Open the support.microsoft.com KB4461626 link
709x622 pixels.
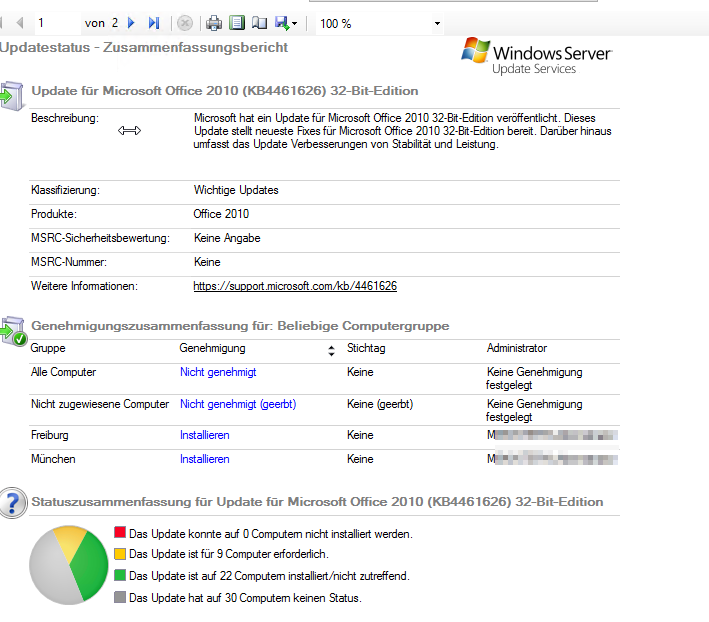(295, 286)
